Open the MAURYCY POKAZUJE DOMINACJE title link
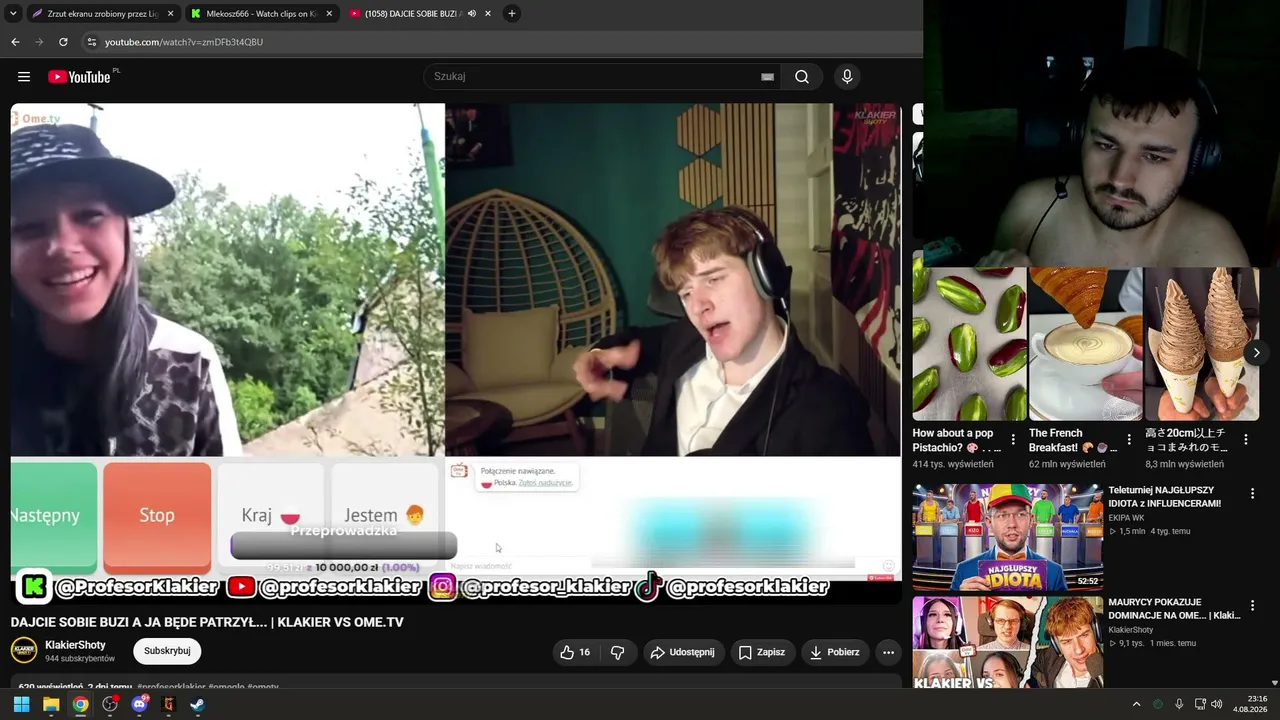Image resolution: width=1280 pixels, height=720 pixels. [1174, 609]
